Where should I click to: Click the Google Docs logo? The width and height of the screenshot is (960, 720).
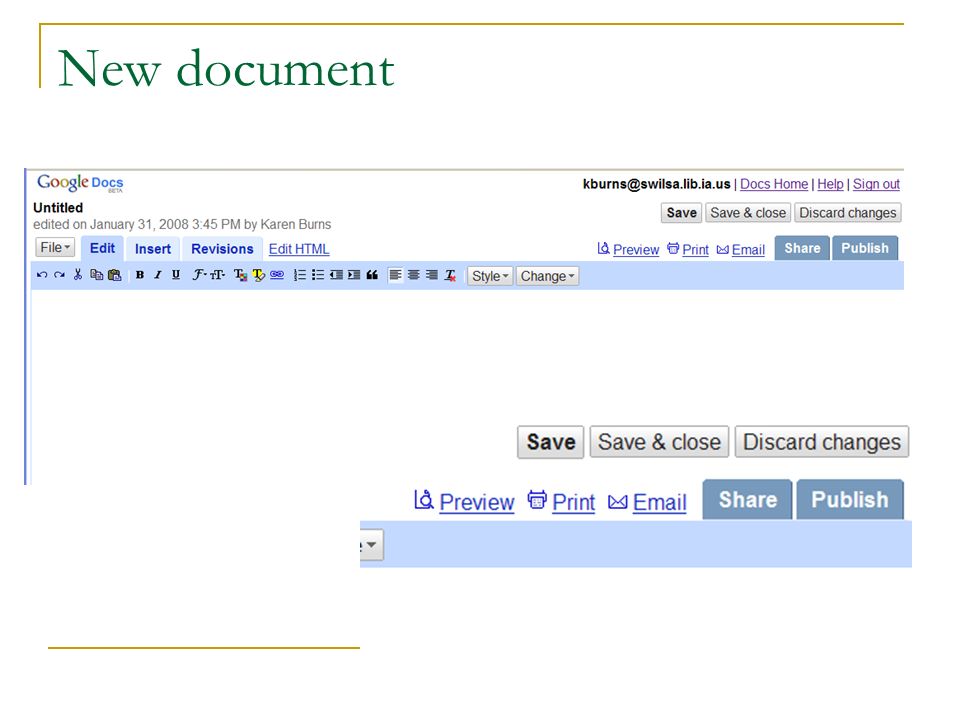click(80, 182)
